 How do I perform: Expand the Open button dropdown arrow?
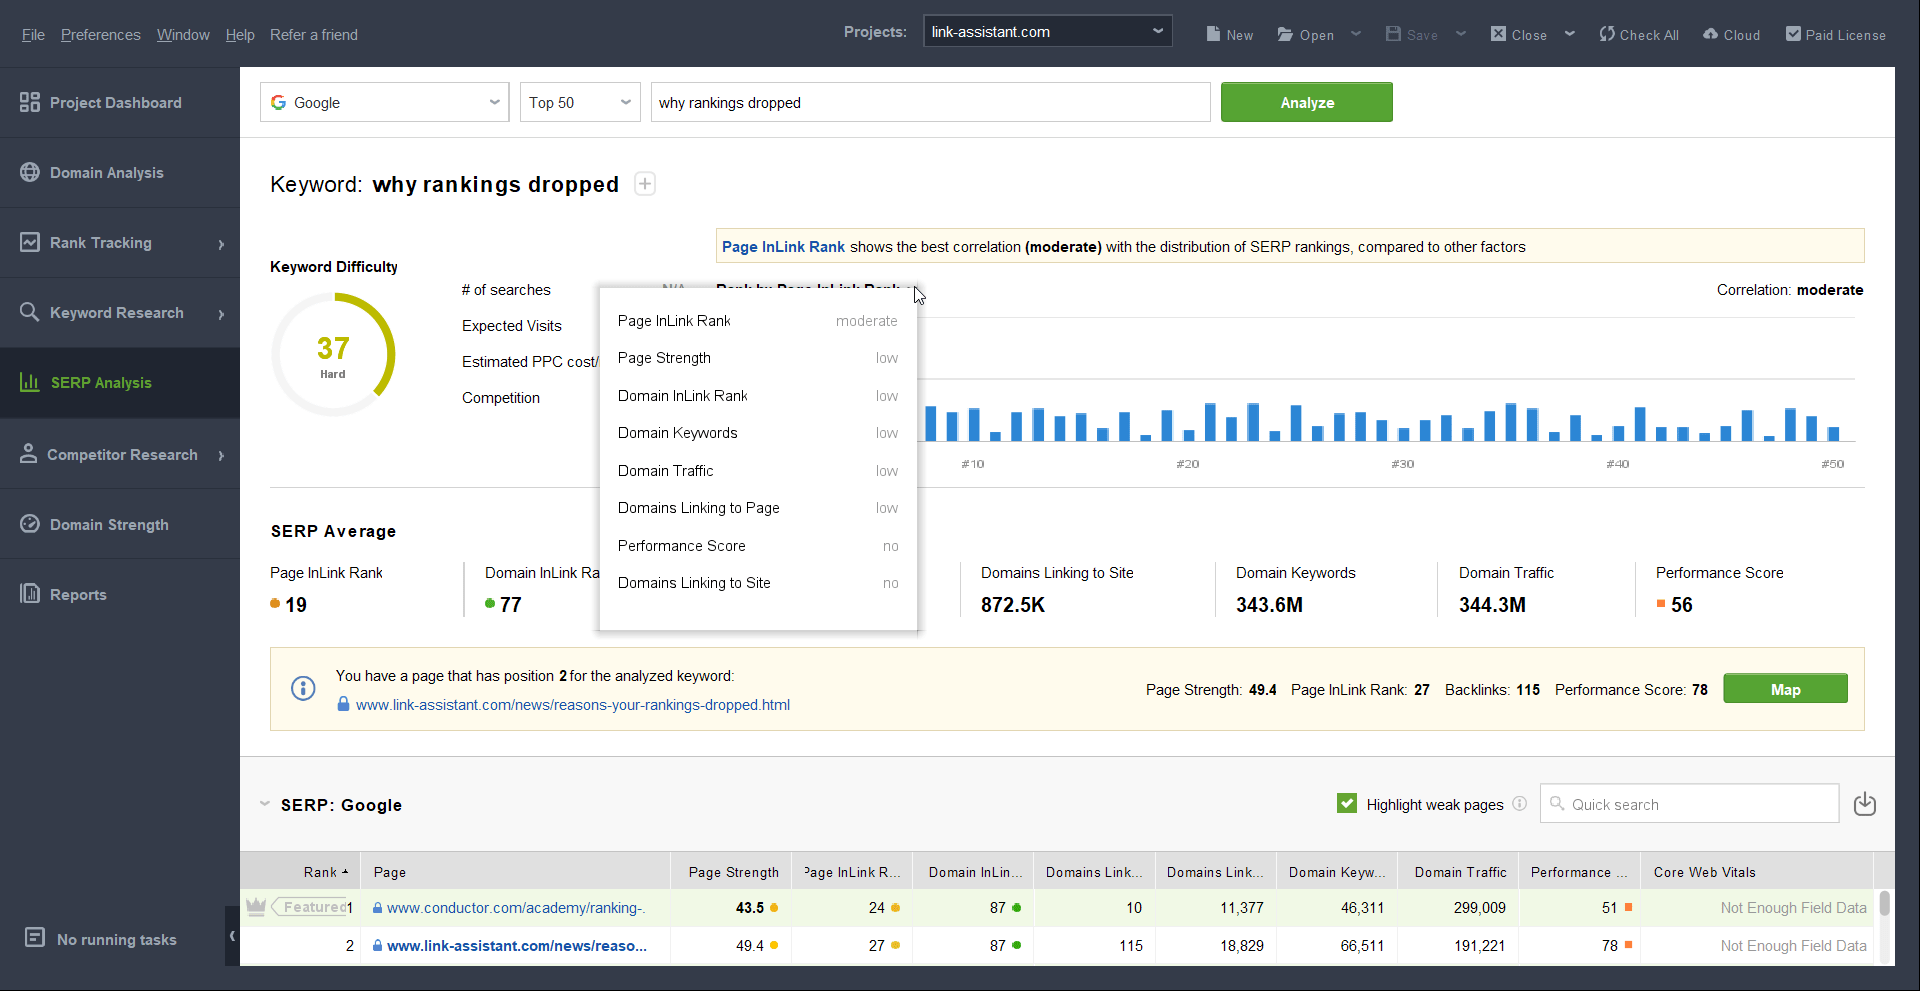pos(1356,34)
